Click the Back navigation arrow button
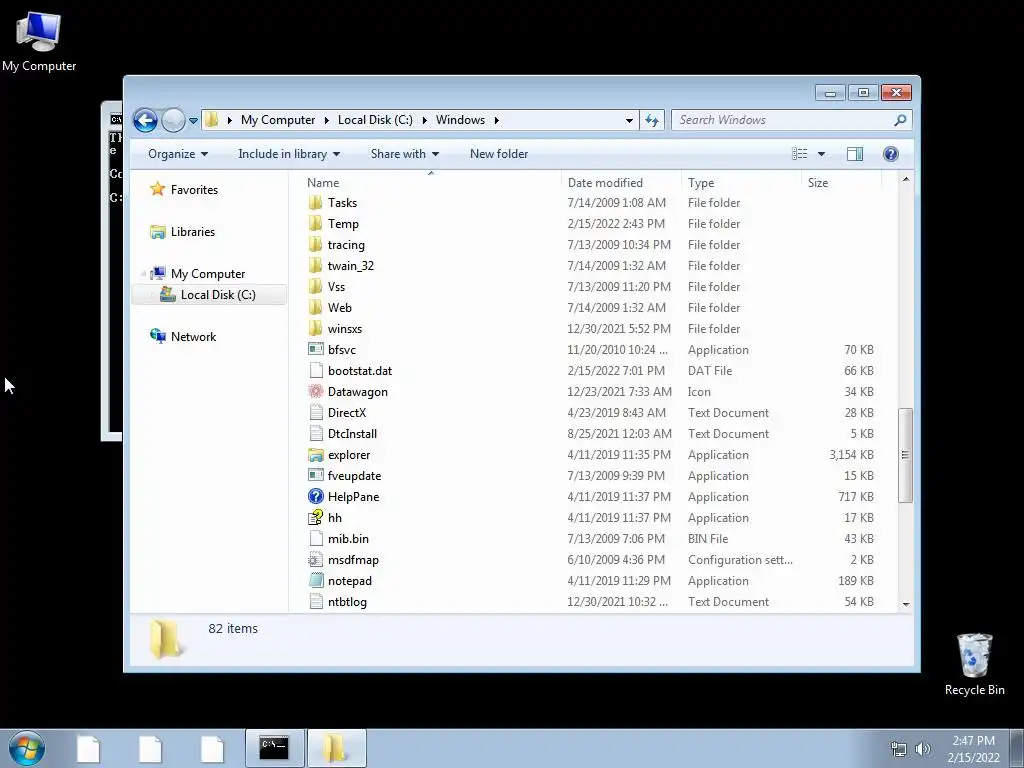Image resolution: width=1024 pixels, height=768 pixels. 145,120
